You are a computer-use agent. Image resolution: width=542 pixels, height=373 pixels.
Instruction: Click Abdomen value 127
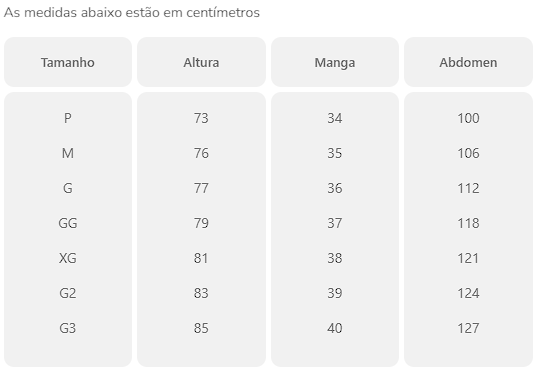coord(468,328)
